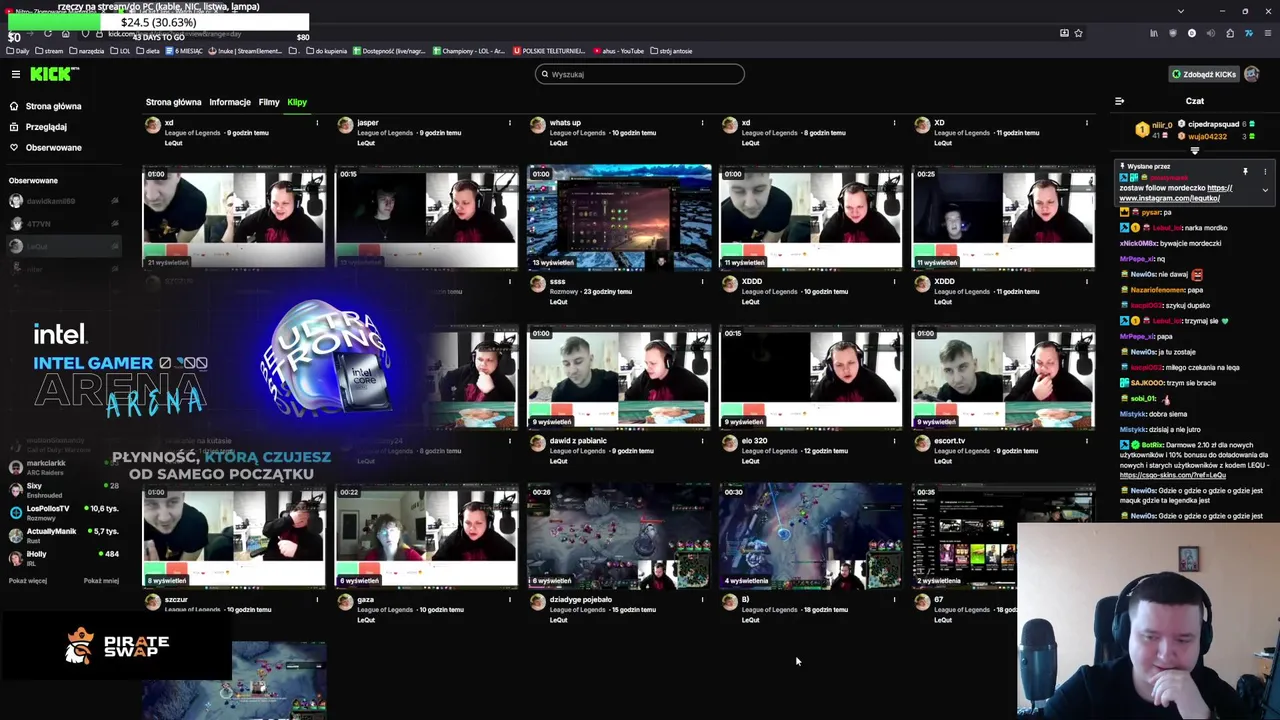Click the whats up clip title

565,123
